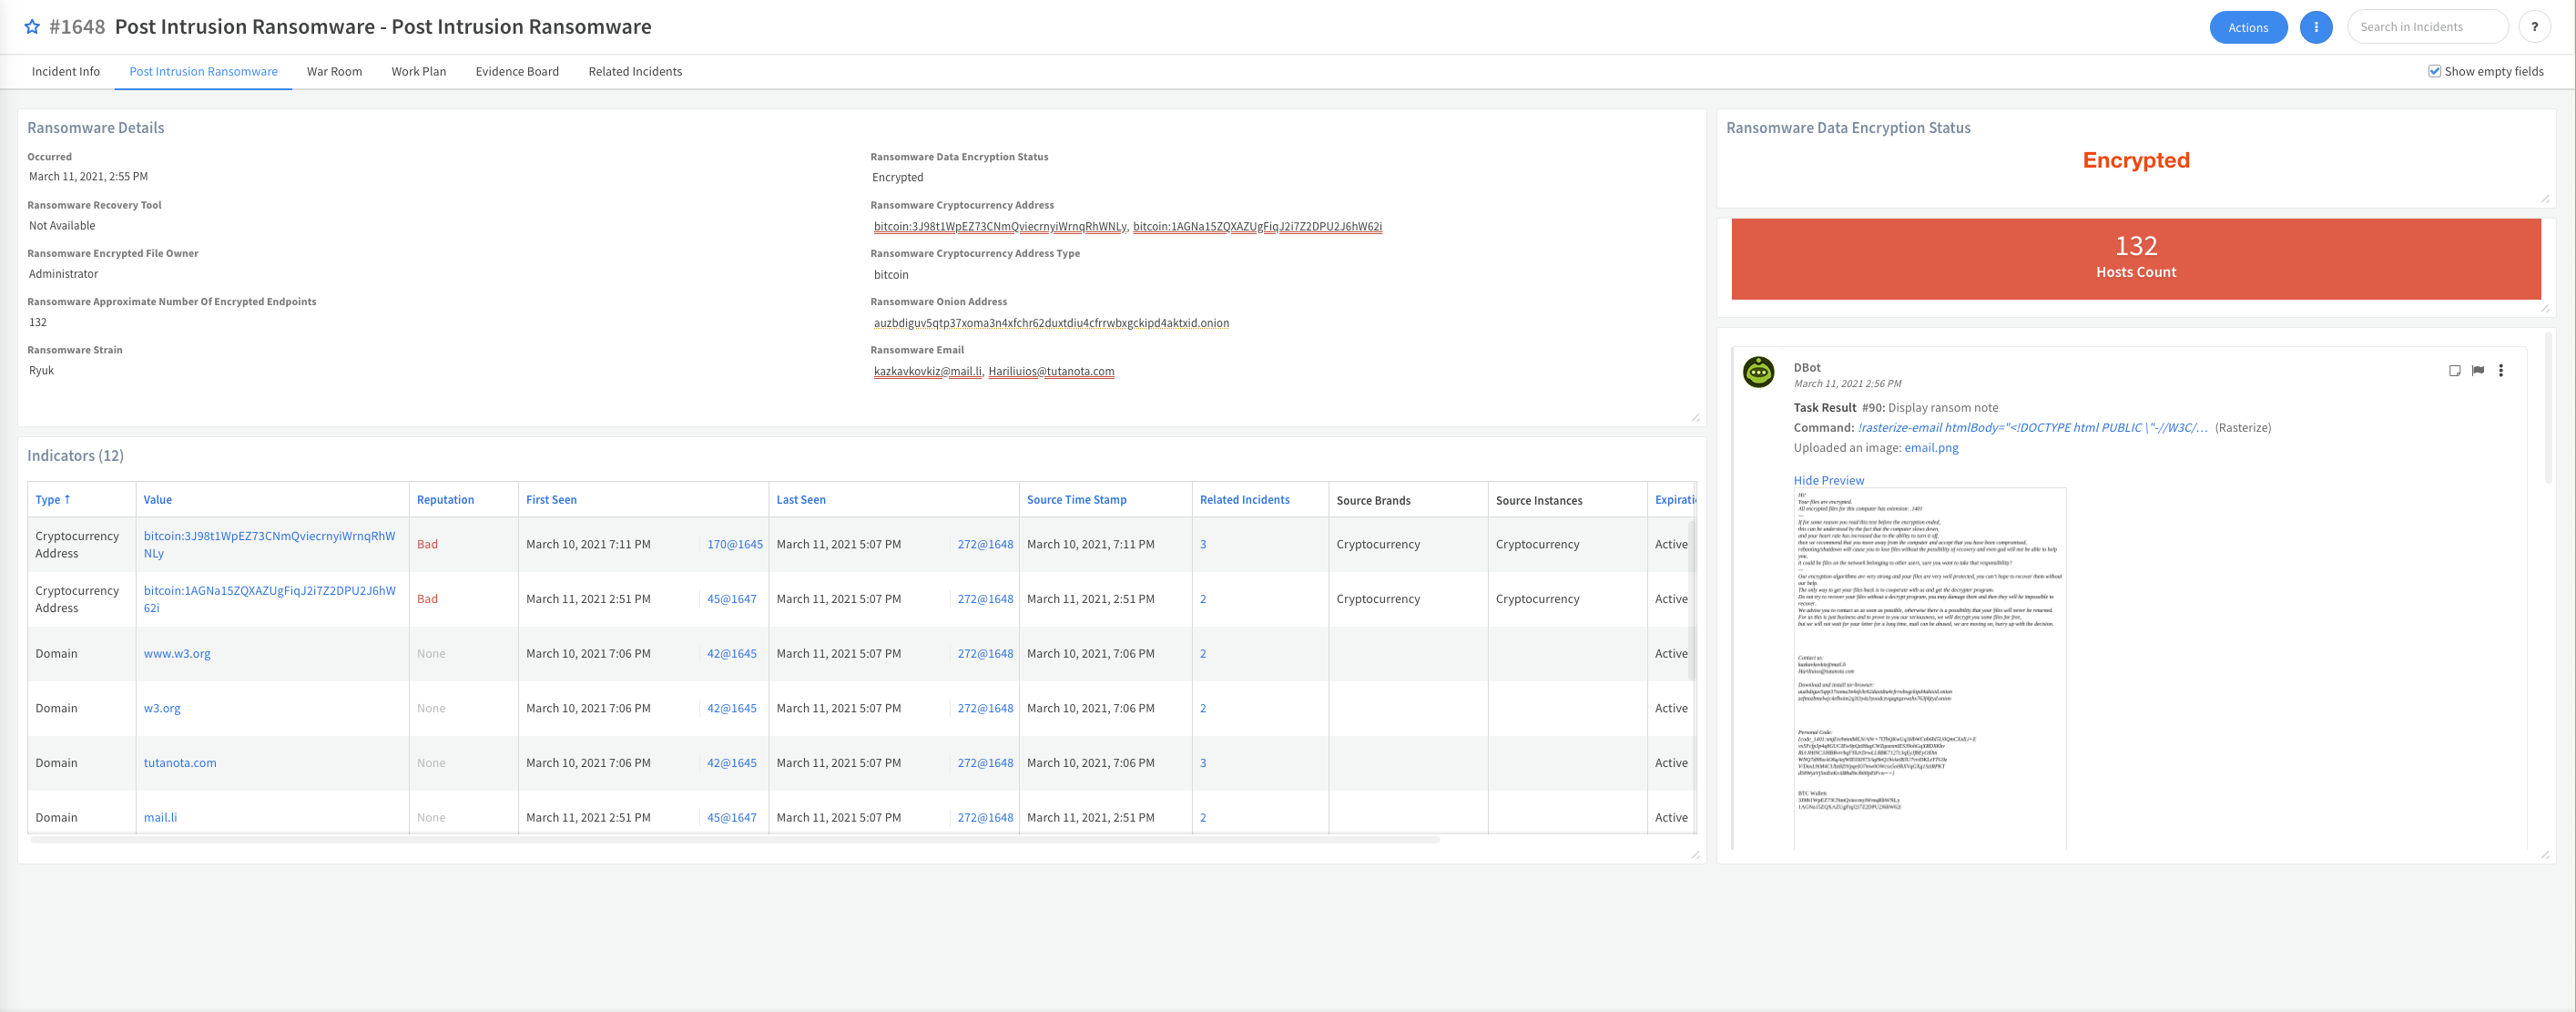Click the red 132 Hosts Count tile
The width and height of the screenshot is (2576, 1012).
[x=2135, y=258]
